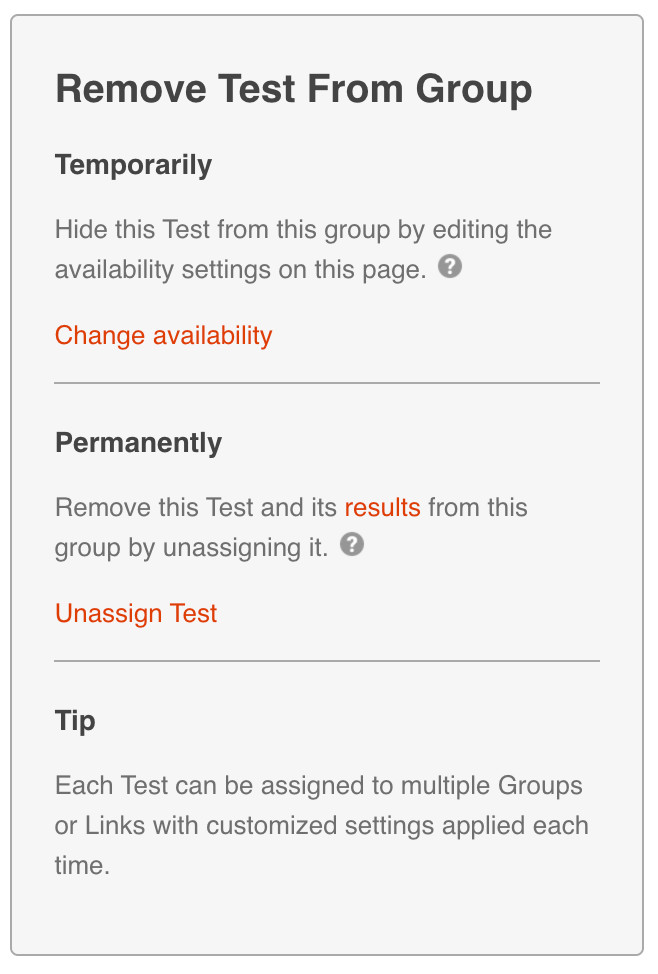
Task: Click the divider line below Change availability
Action: [x=327, y=383]
